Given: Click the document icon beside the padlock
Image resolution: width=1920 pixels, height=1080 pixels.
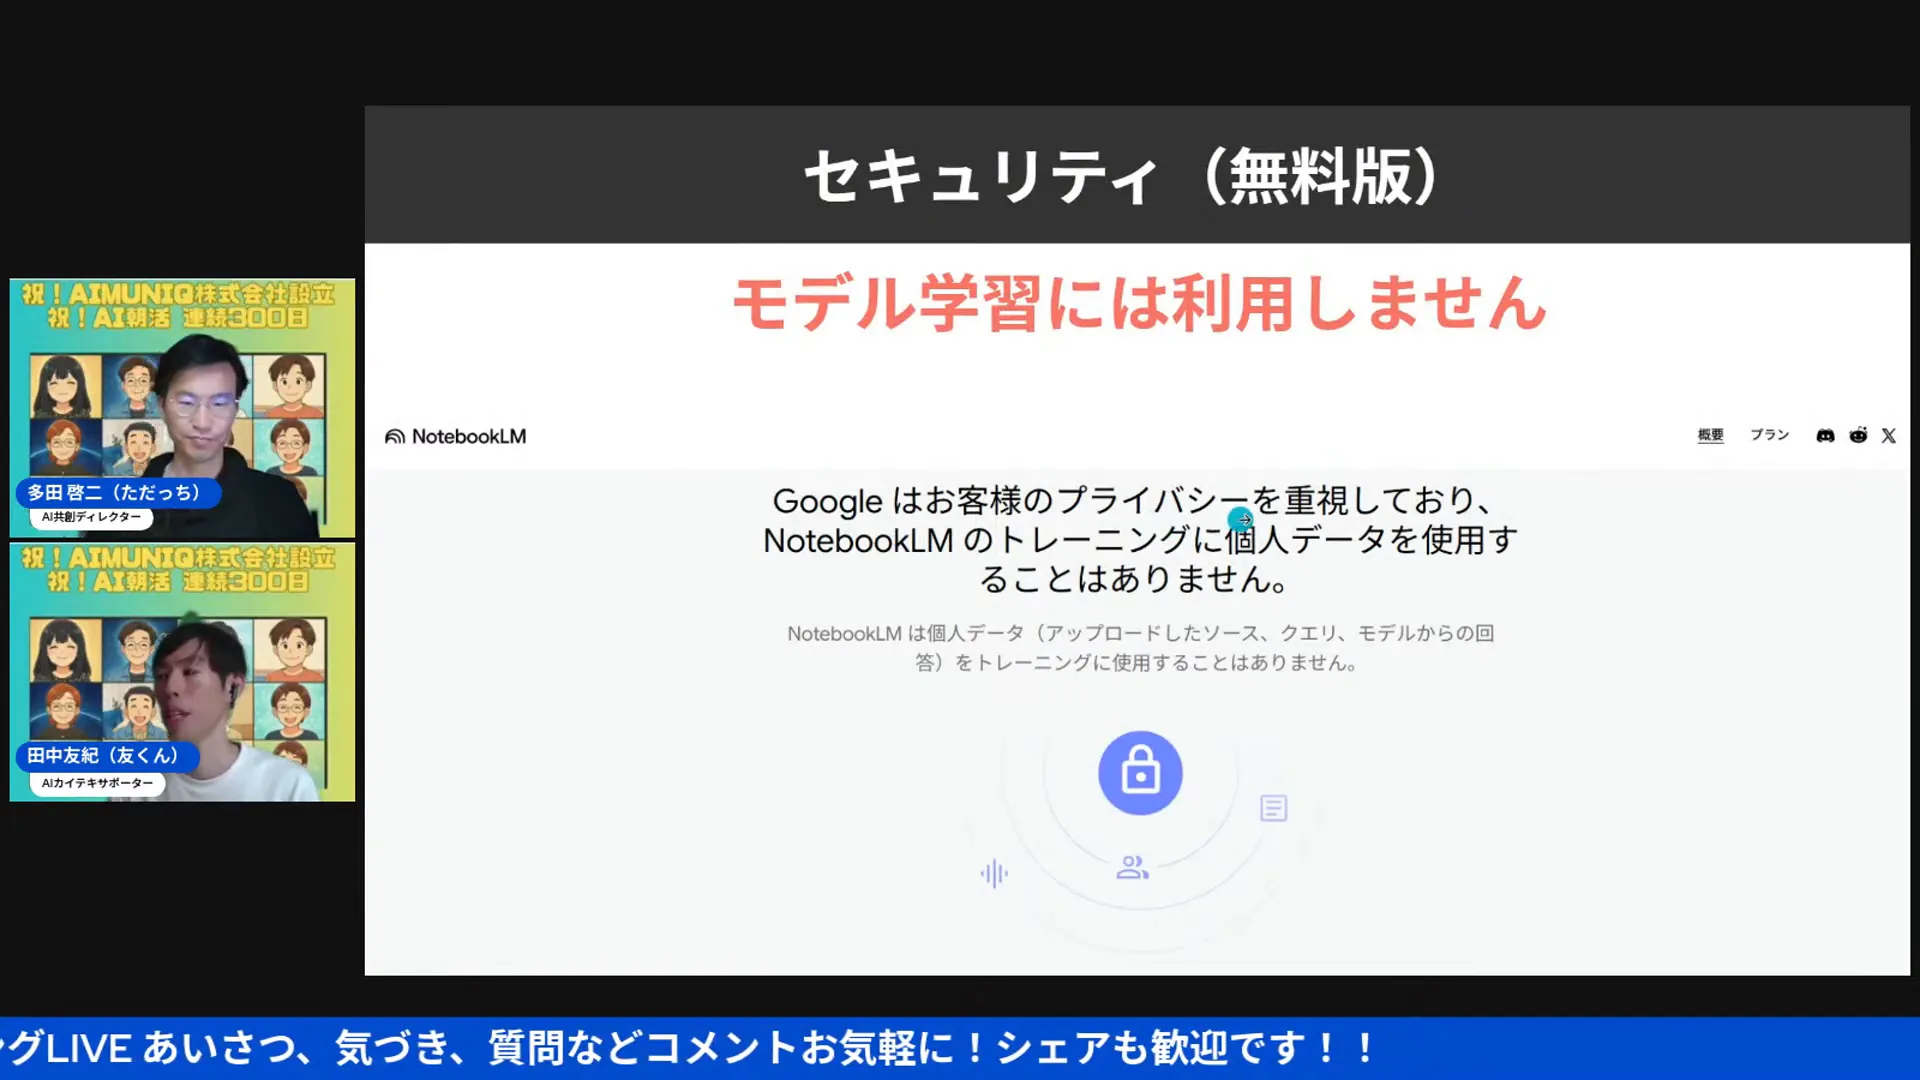Looking at the screenshot, I should click(x=1273, y=808).
